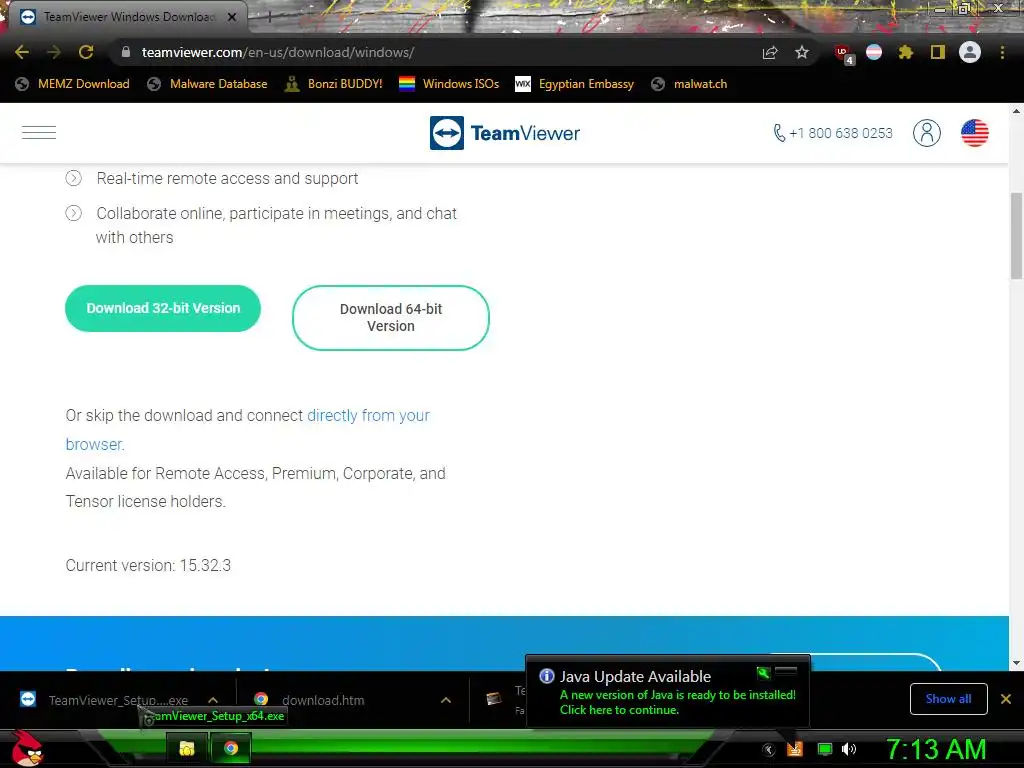The image size is (1024, 768).
Task: Expand TeamViewer_Setup download options chevron
Action: click(x=213, y=700)
